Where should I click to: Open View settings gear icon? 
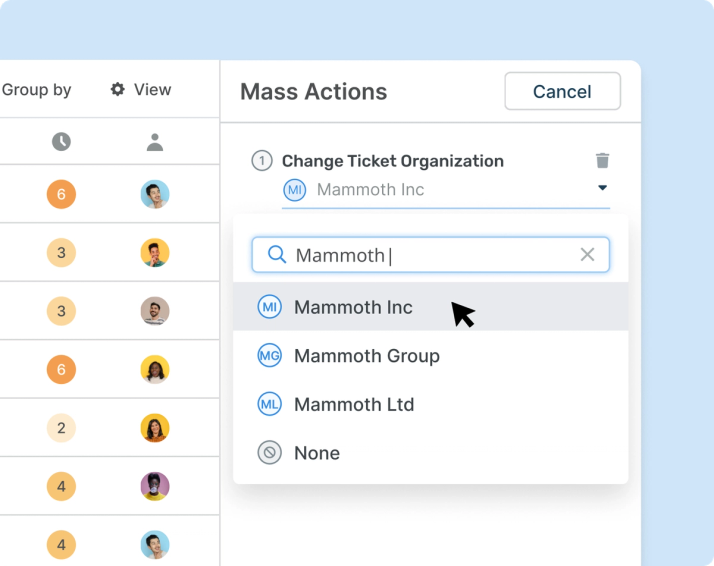tap(117, 89)
